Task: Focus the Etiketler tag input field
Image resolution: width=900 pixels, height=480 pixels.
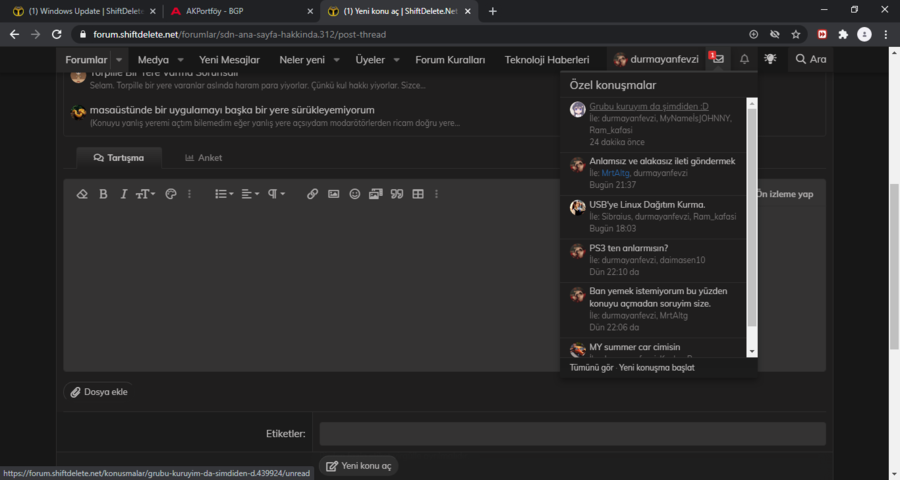Action: [x=572, y=433]
